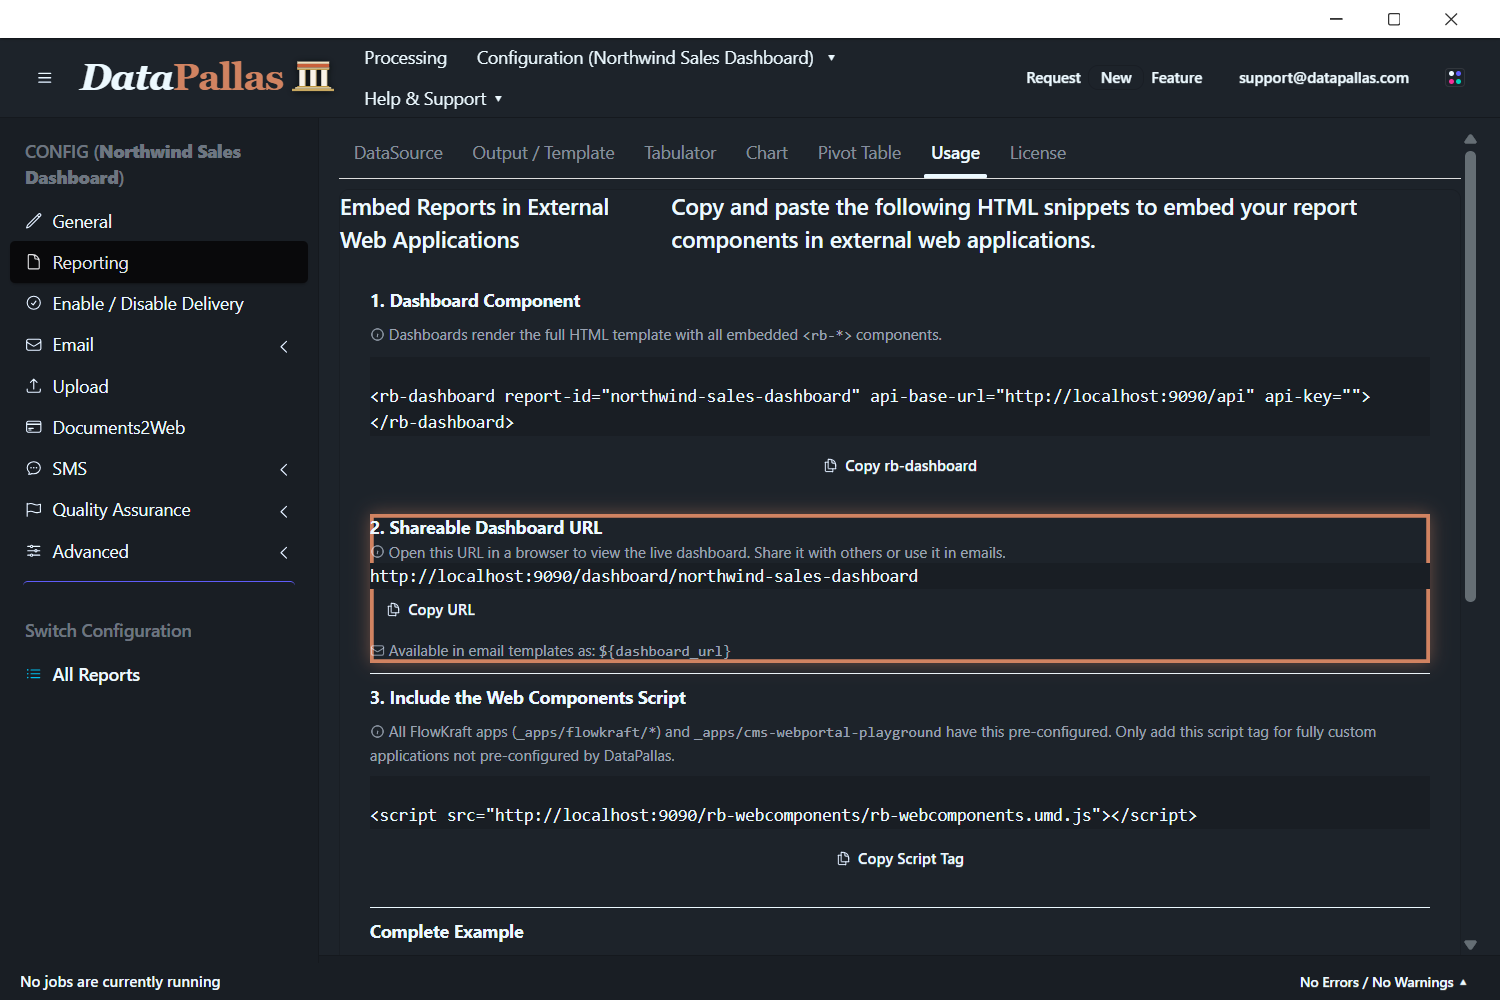Open the General settings item
This screenshot has height=1000, width=1500.
pos(159,221)
